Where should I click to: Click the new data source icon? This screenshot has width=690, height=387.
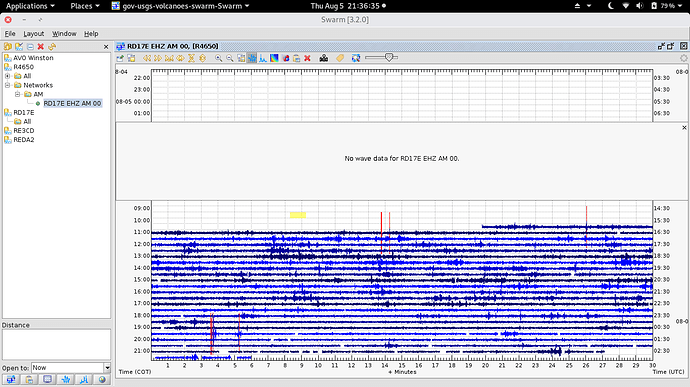click(x=8, y=46)
